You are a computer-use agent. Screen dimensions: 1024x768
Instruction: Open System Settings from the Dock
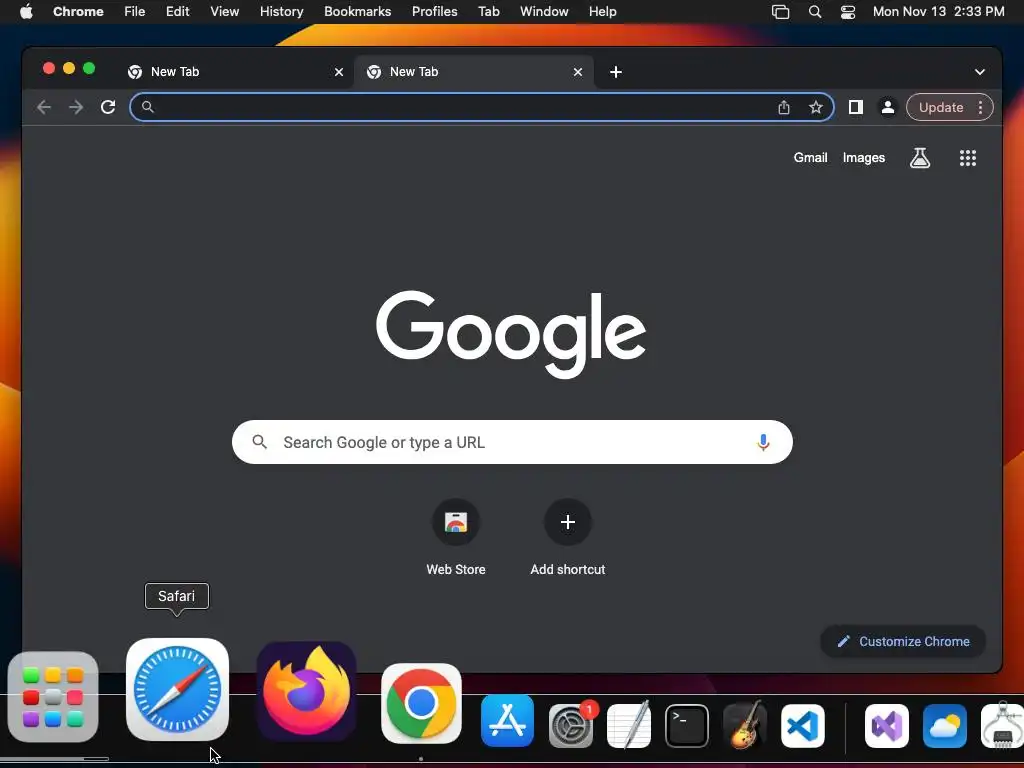click(x=571, y=725)
